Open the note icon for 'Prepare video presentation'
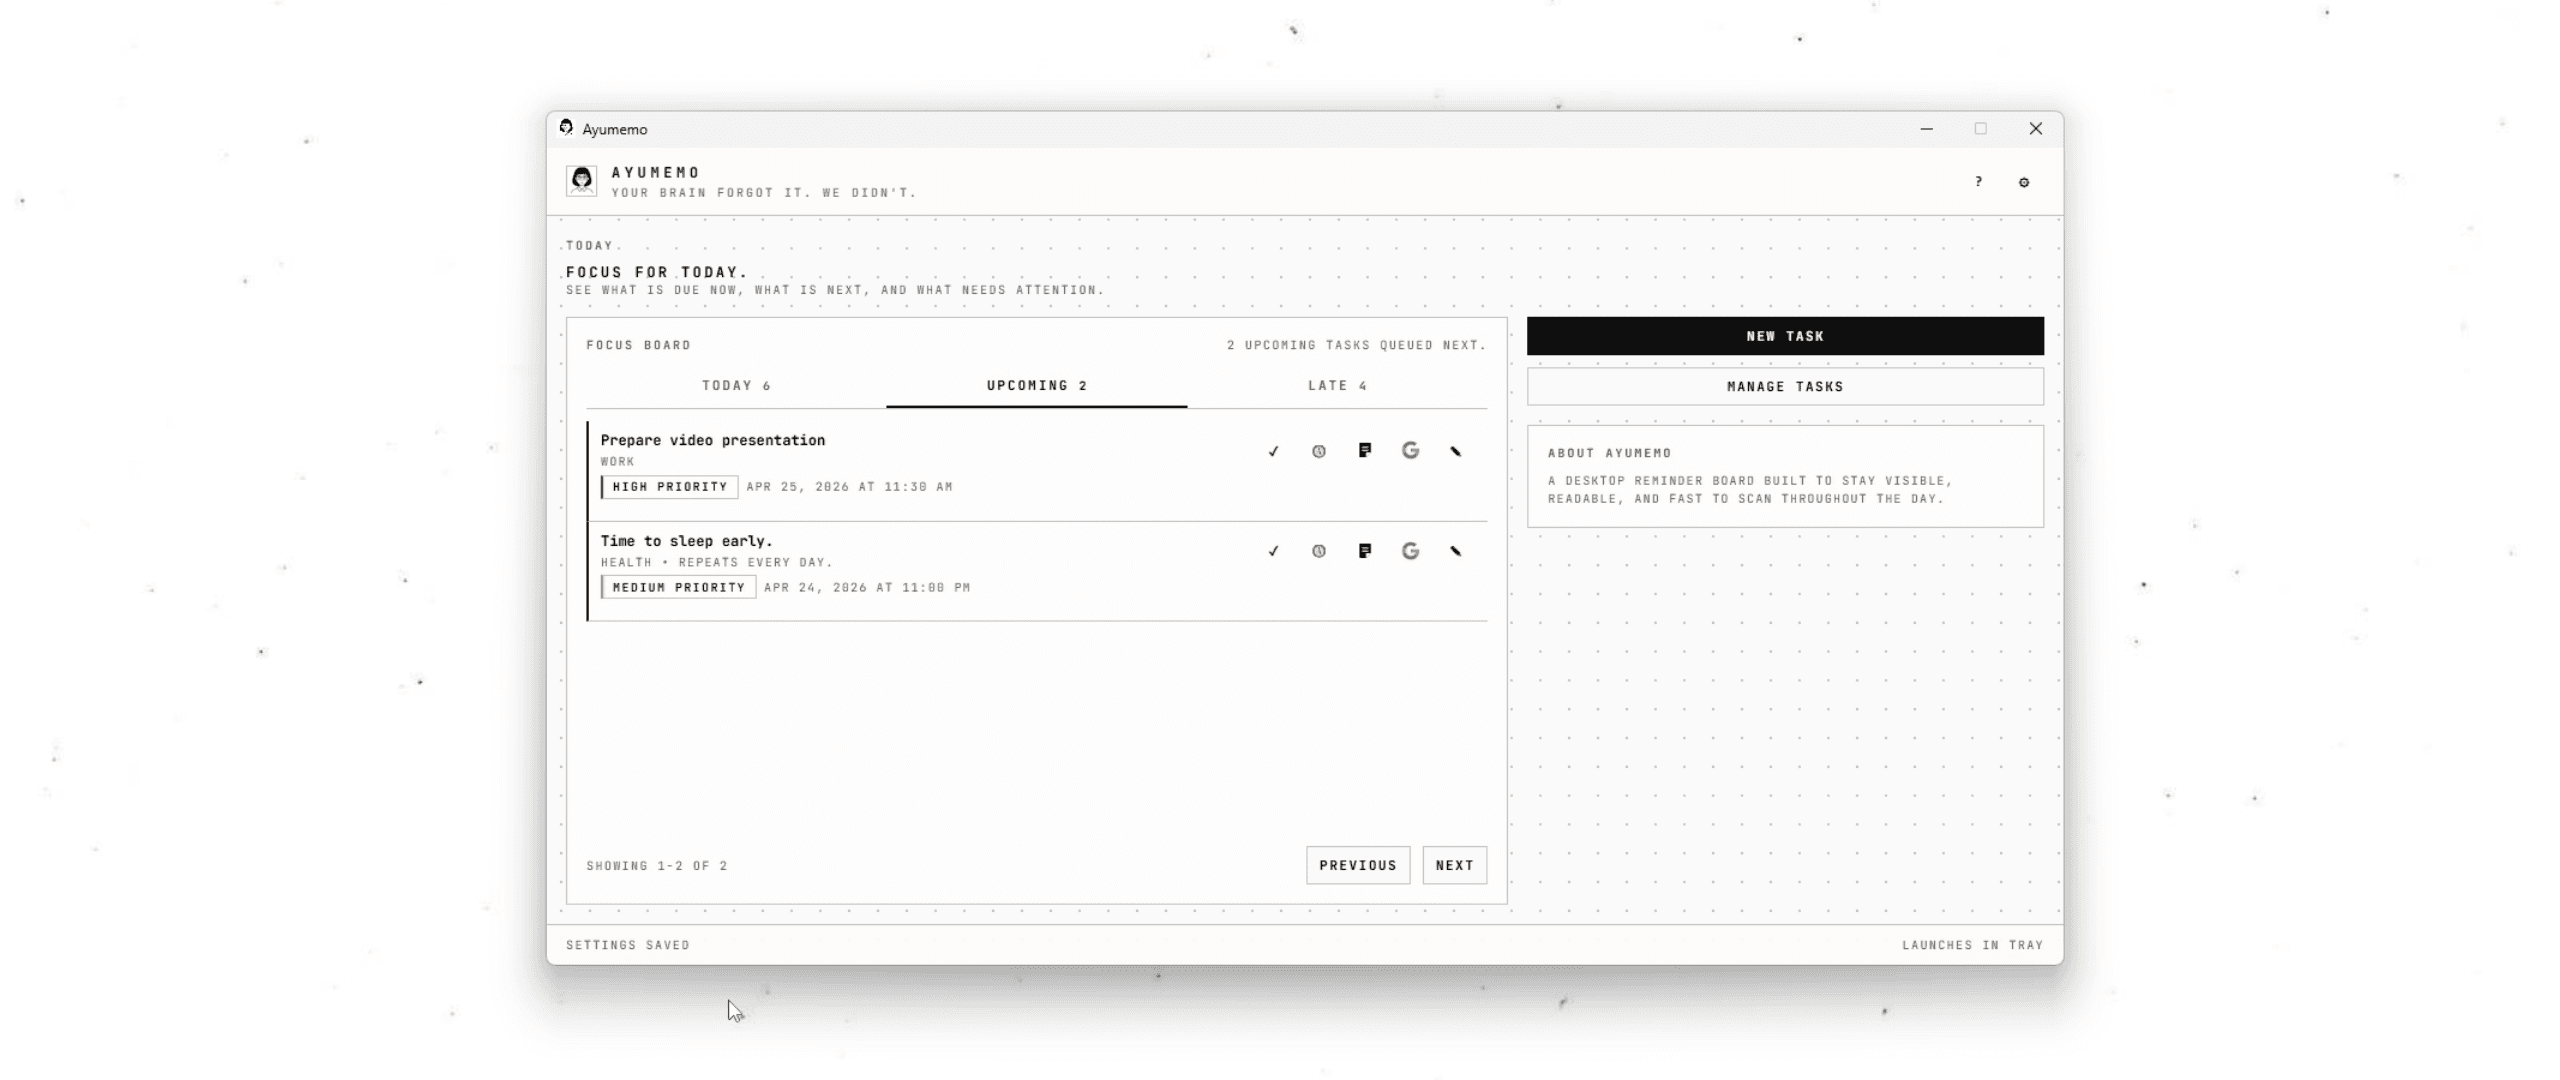2560x1080 pixels. tap(1365, 451)
